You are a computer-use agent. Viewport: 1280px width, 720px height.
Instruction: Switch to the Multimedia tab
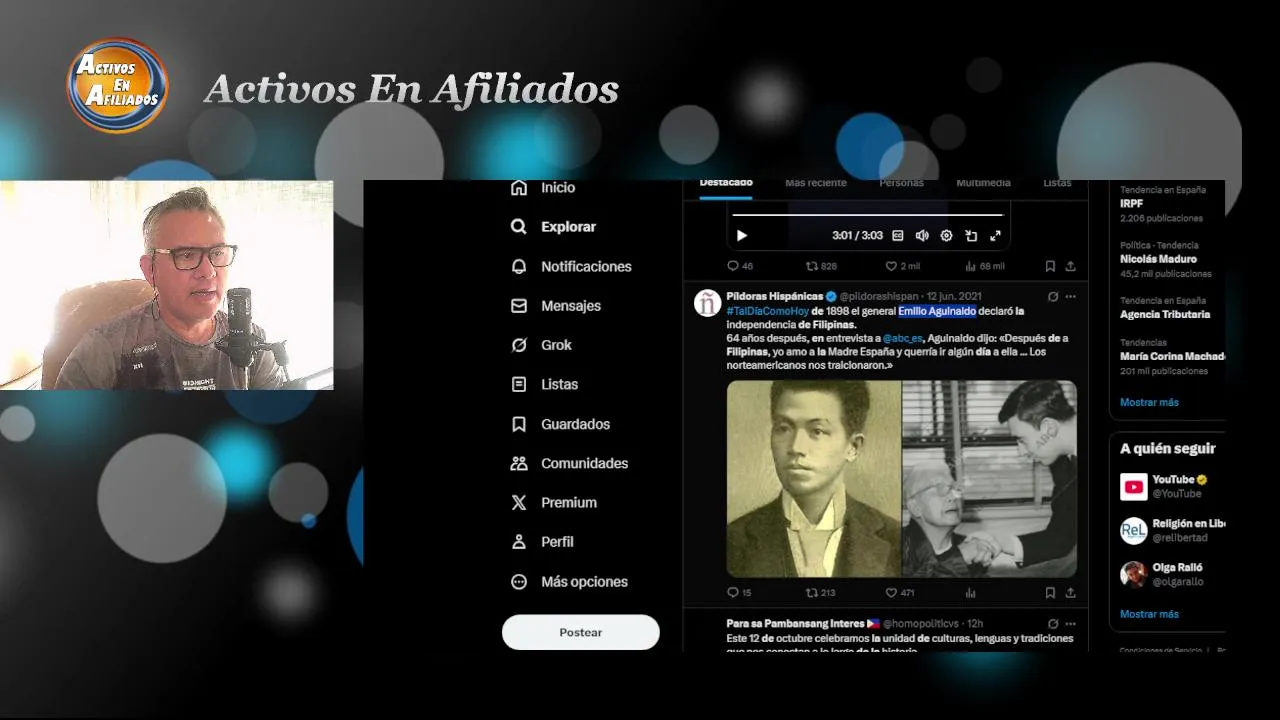(x=983, y=184)
